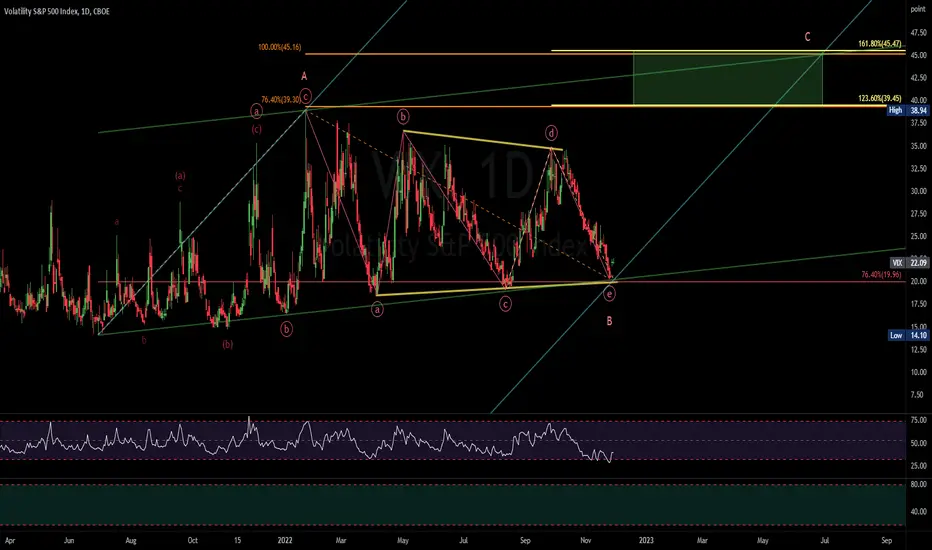
Task: Click the 76.40%(19.96) retracement label
Action: [881, 275]
